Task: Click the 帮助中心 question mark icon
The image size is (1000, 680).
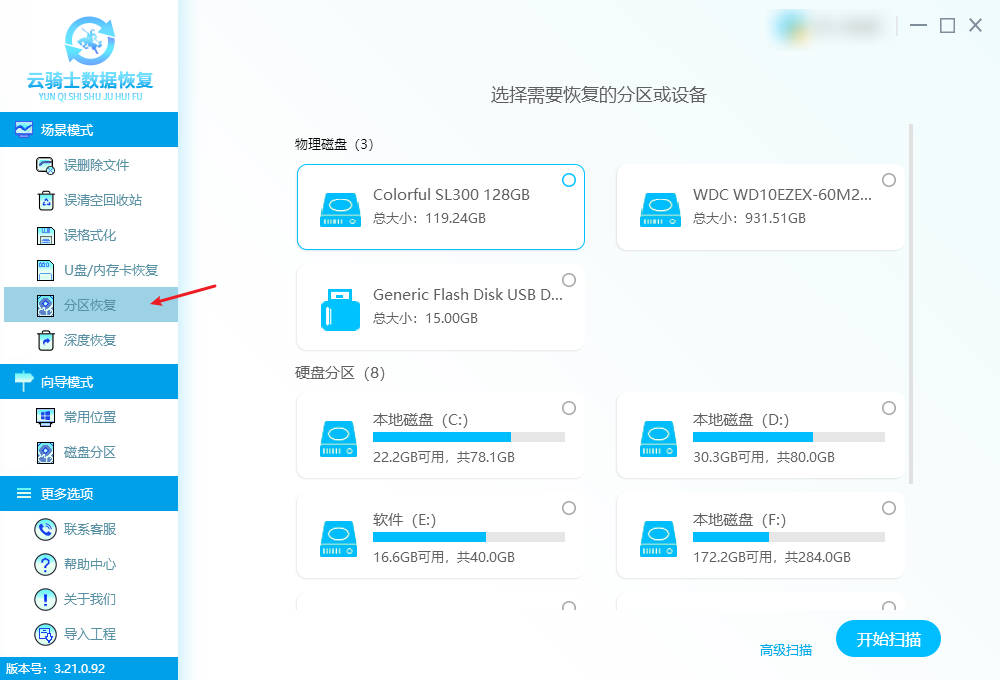Action: point(45,564)
